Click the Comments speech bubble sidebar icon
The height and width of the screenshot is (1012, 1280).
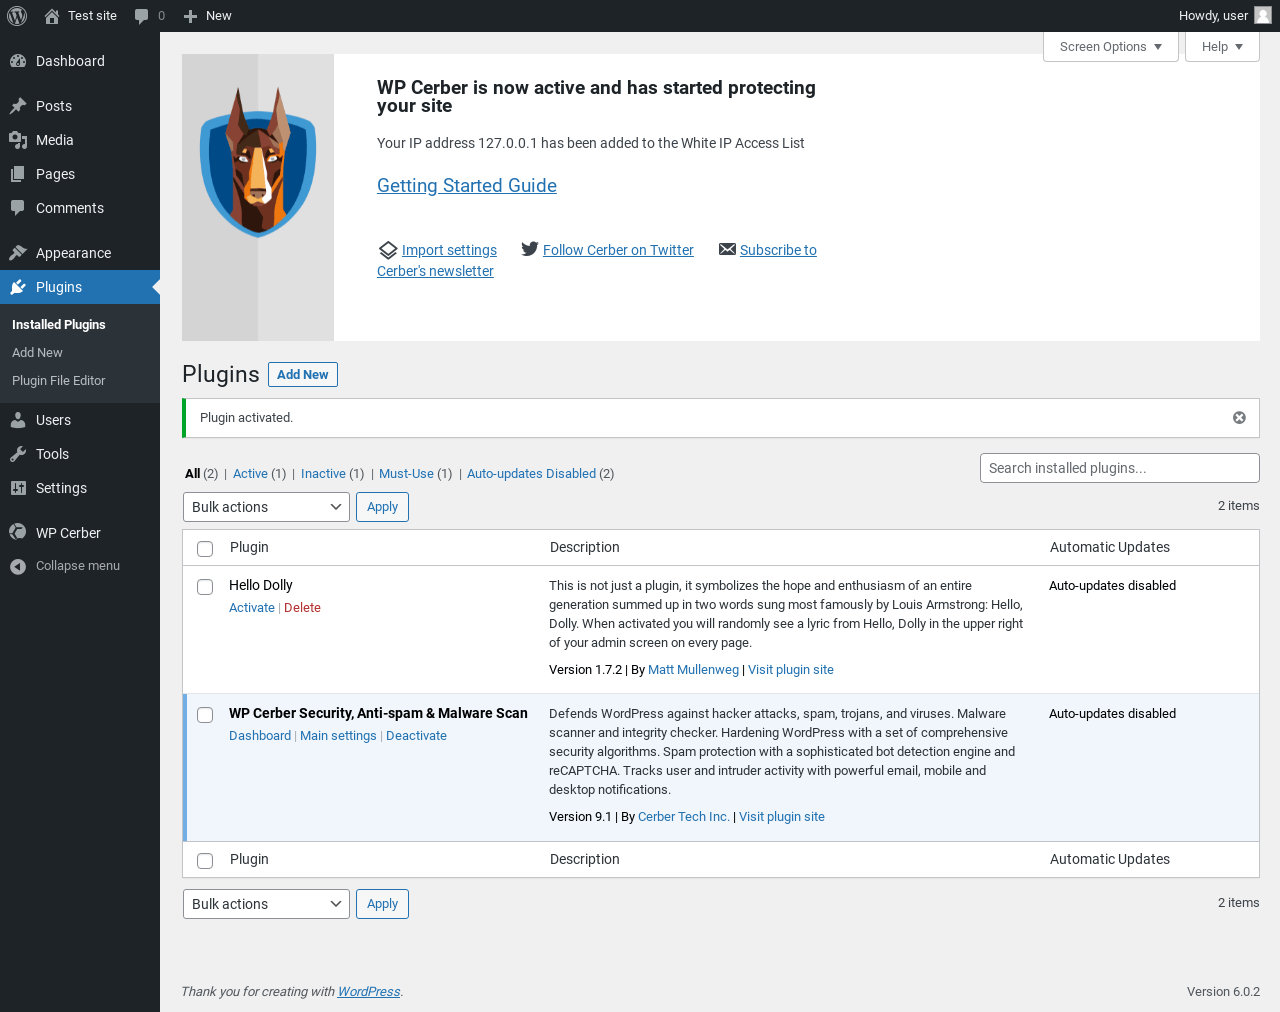coord(18,208)
